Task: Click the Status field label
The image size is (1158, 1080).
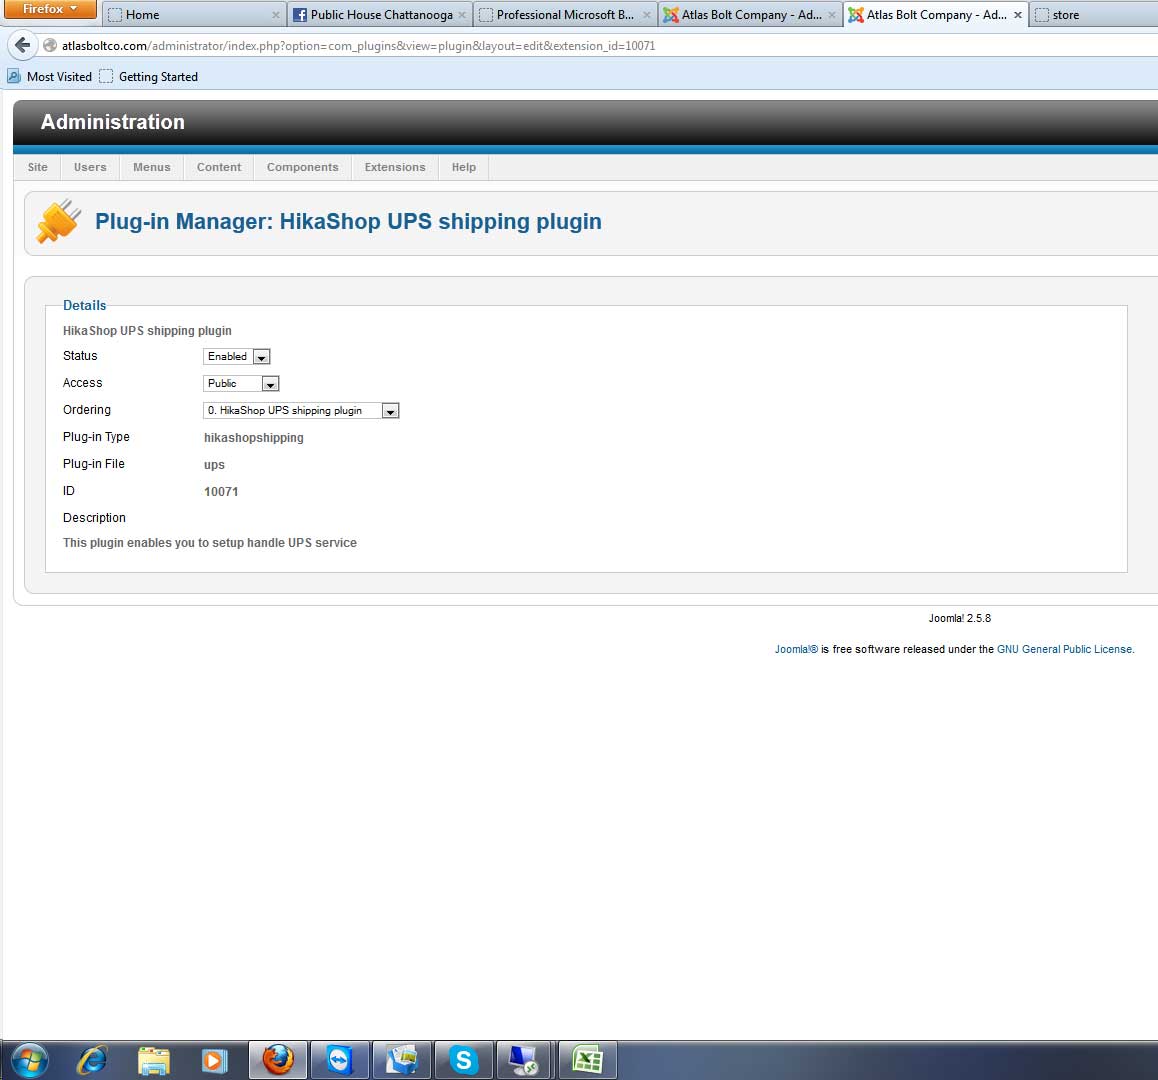Action: (x=80, y=356)
